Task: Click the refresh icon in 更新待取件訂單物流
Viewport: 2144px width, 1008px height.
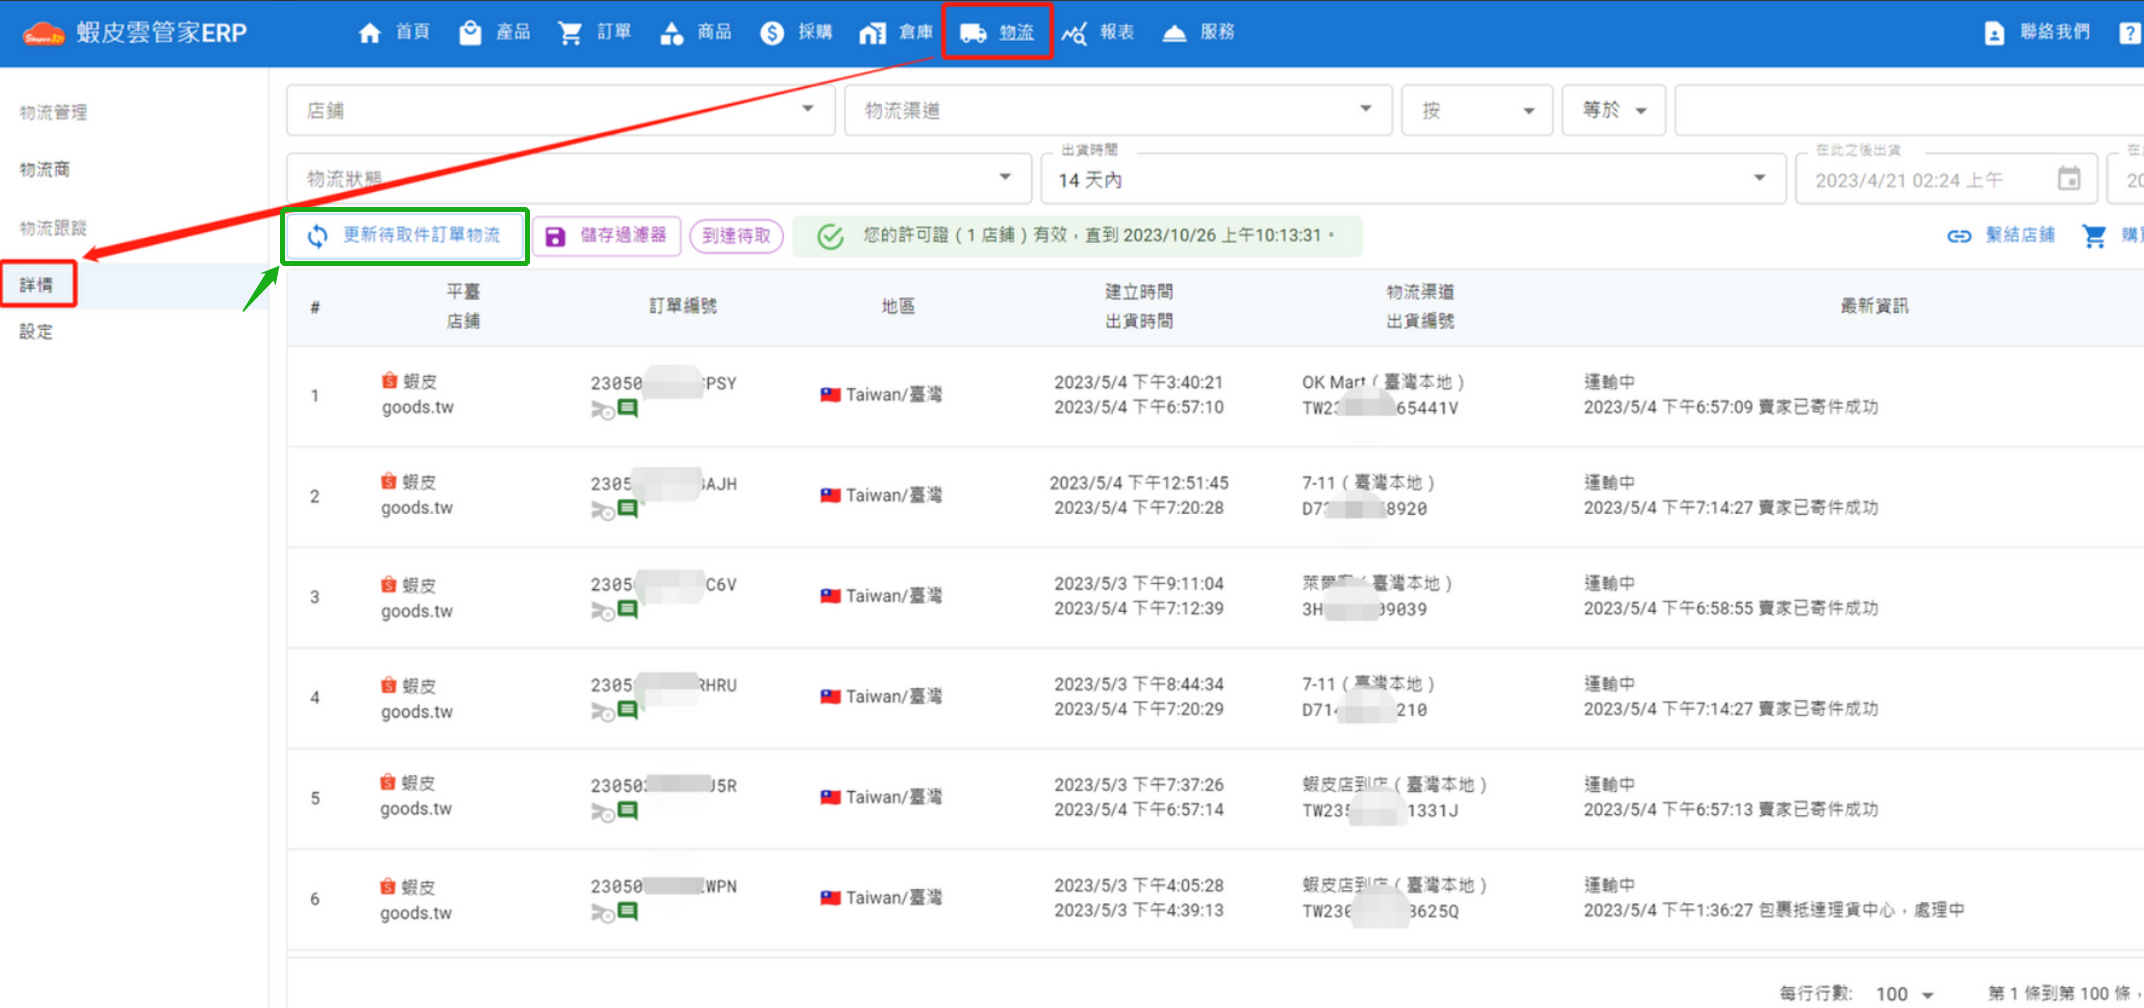Action: point(318,236)
